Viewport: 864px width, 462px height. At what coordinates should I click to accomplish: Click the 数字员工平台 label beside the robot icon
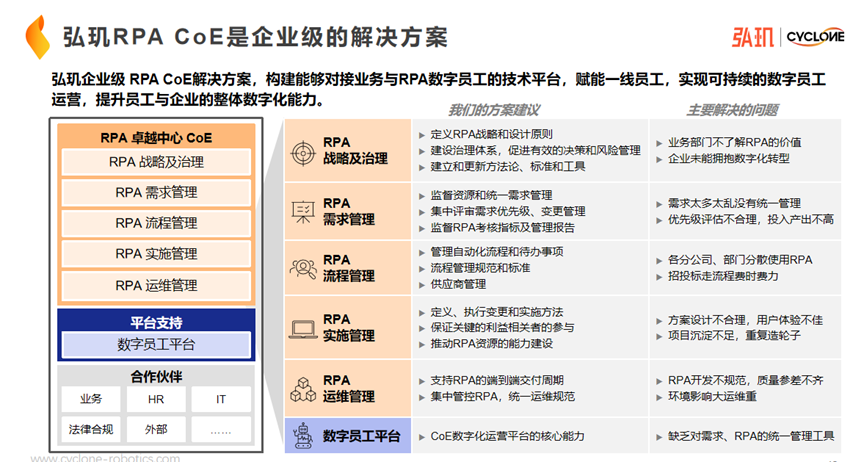click(361, 436)
